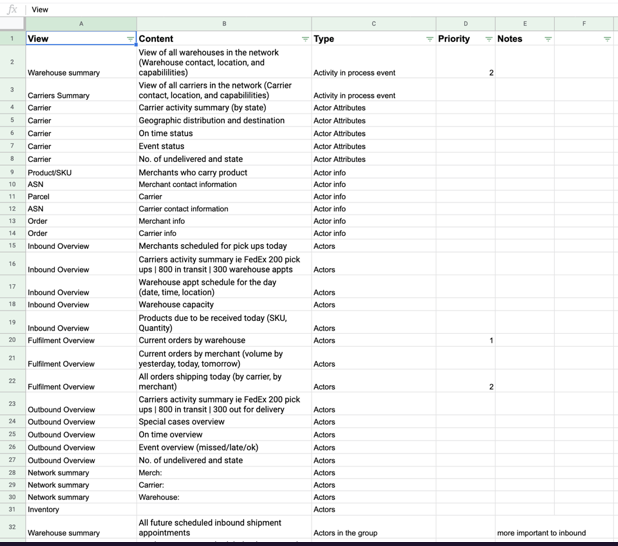The image size is (618, 546).
Task: Select the Parcel cell
Action: [x=81, y=196]
